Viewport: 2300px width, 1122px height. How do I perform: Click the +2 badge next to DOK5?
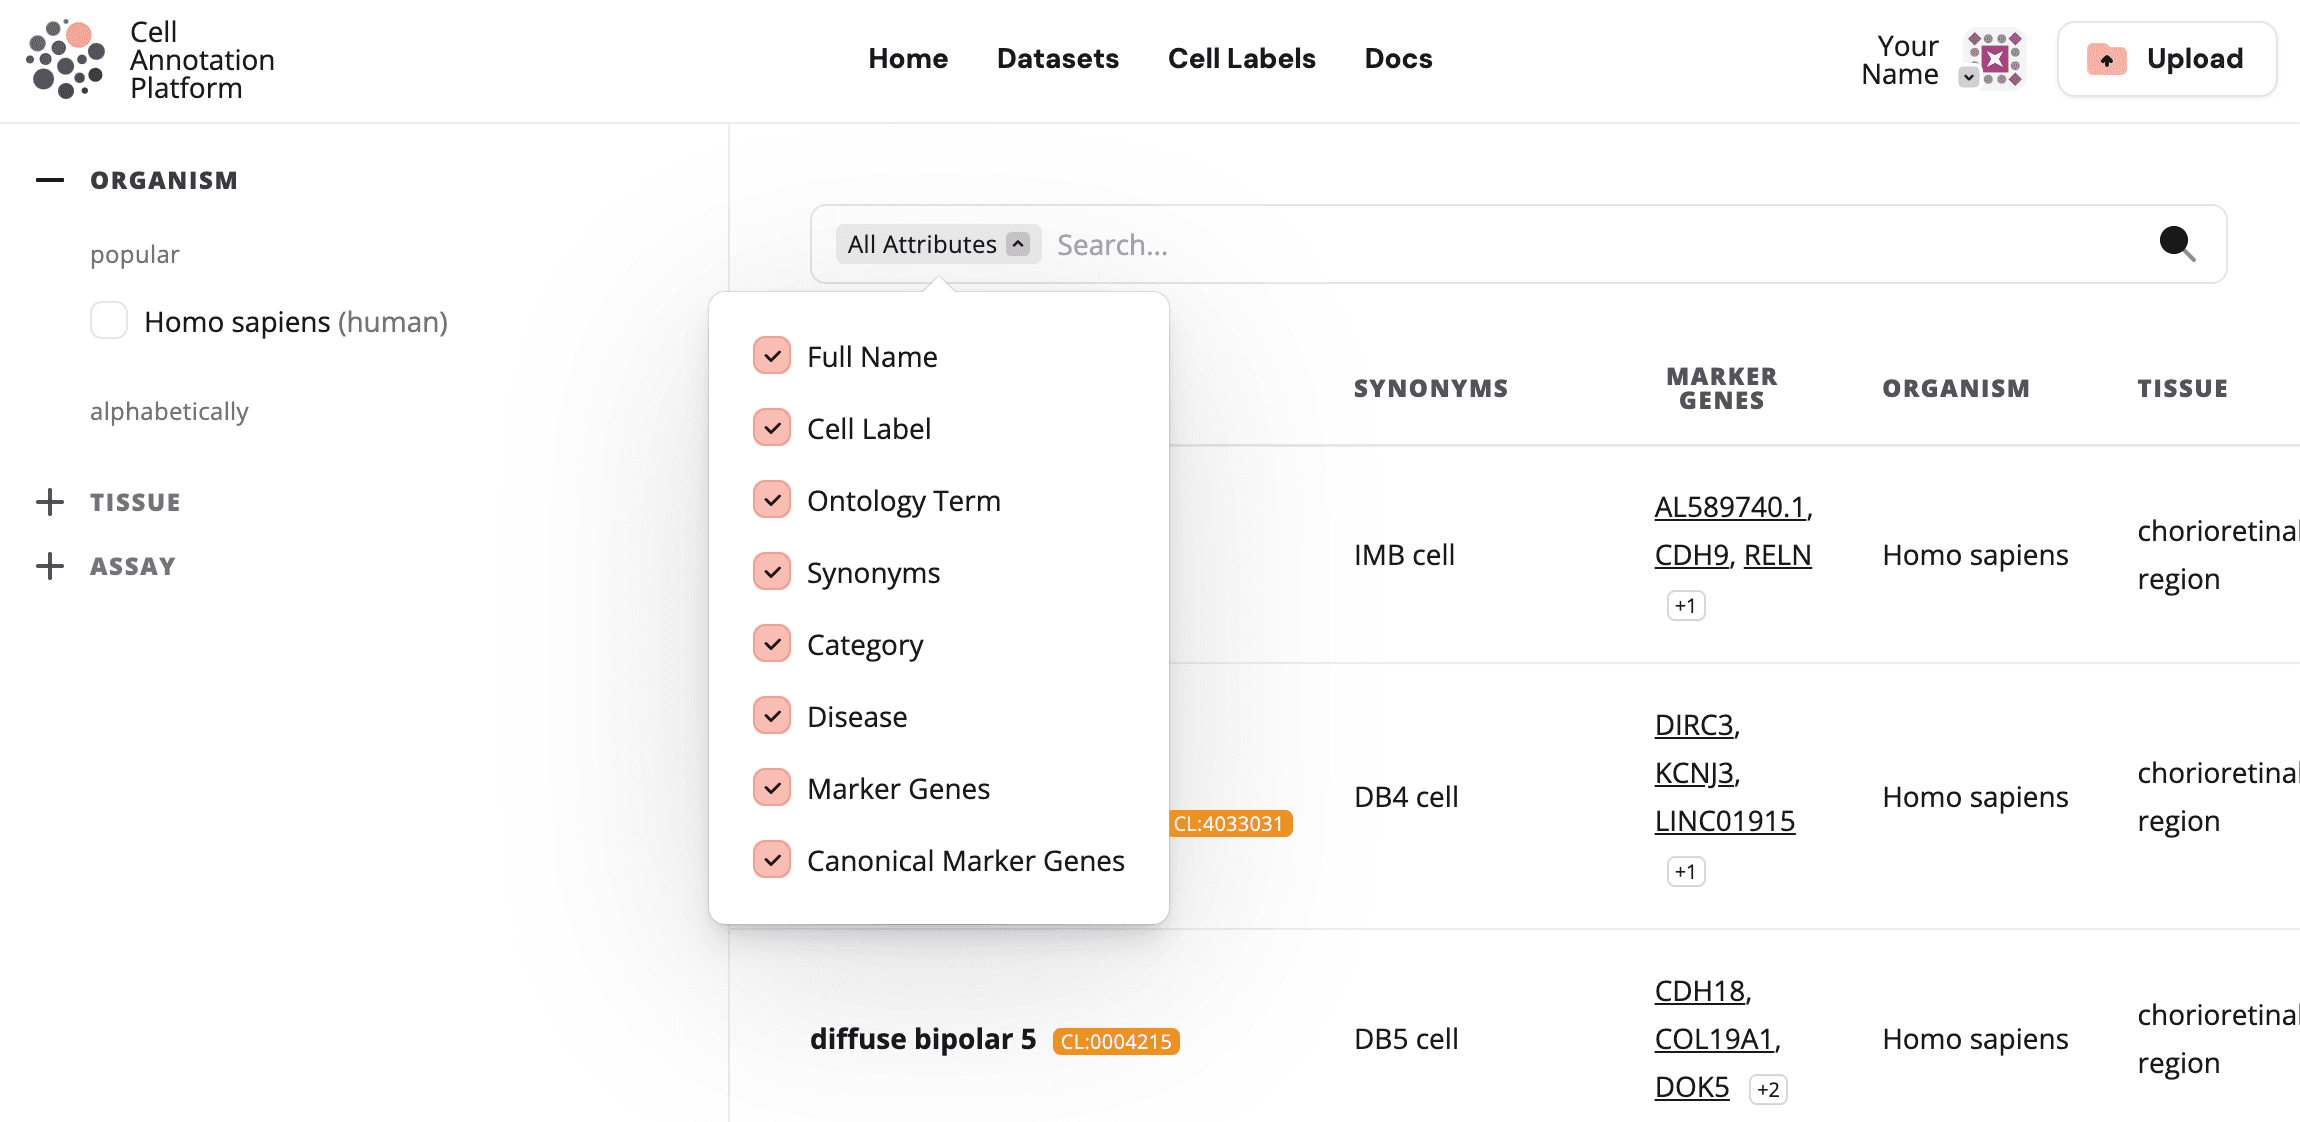coord(1767,1089)
